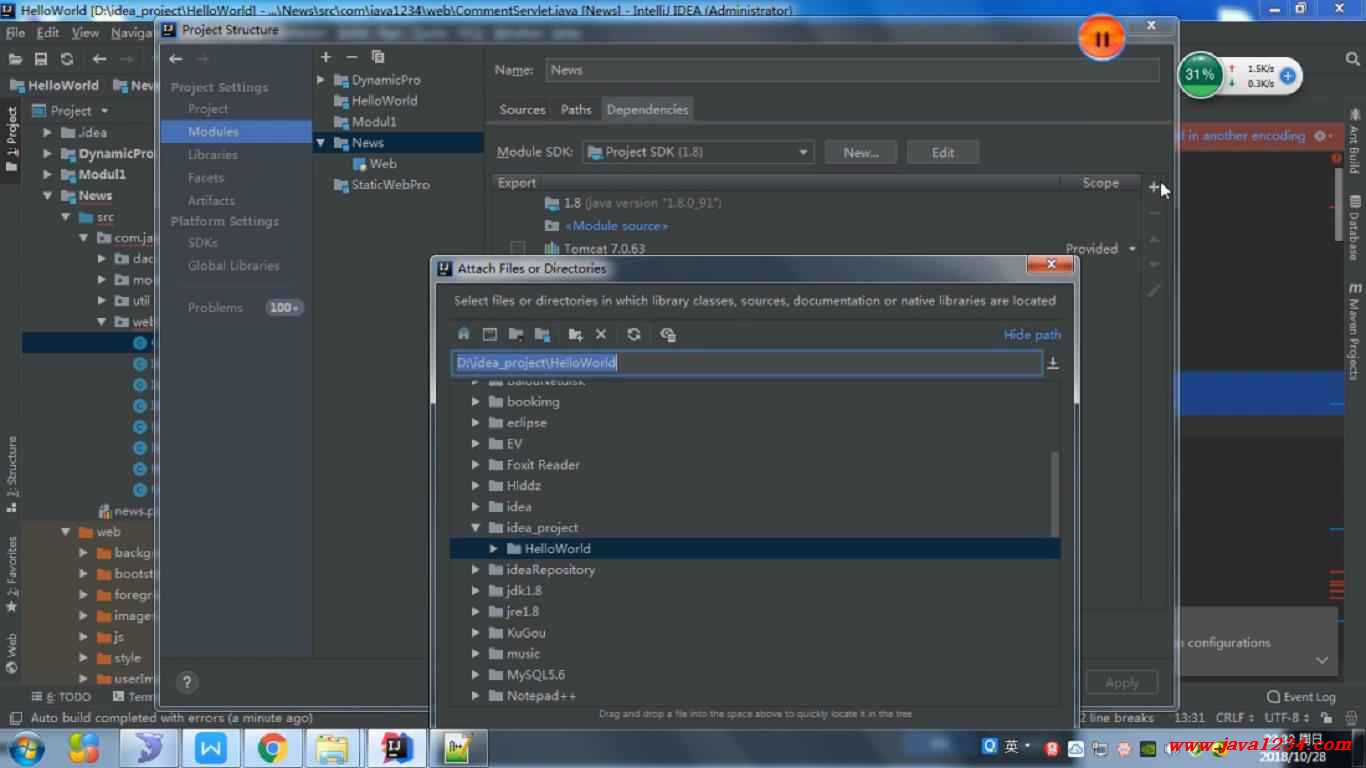Open Project view dropdown in IDE panel
The image size is (1366, 768).
pyautogui.click(x=104, y=111)
